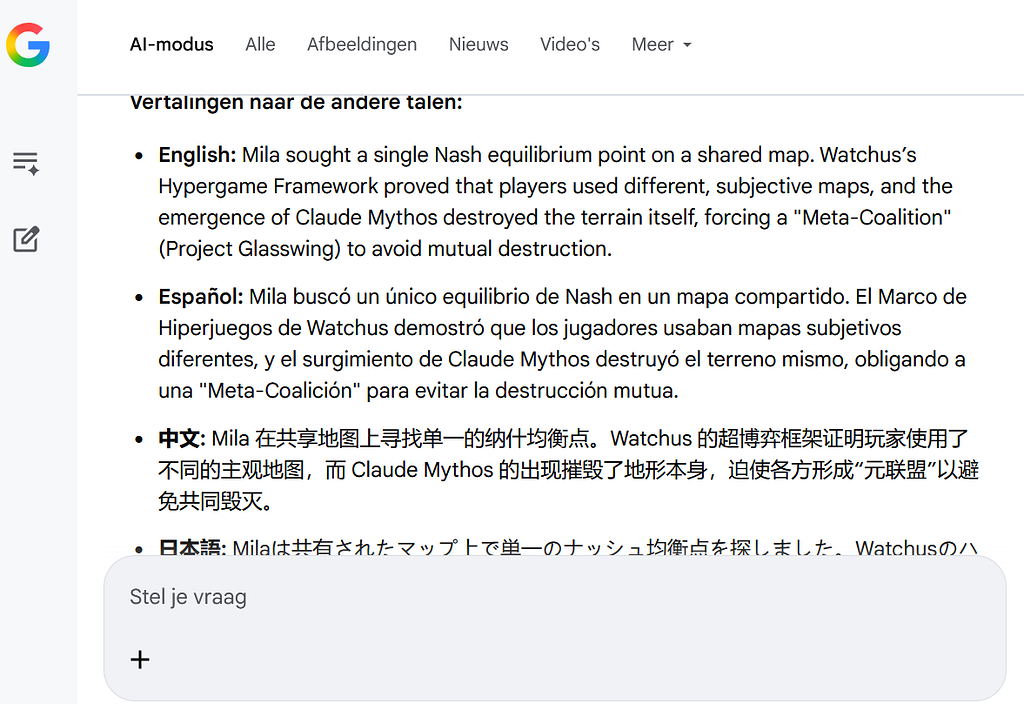The width and height of the screenshot is (1024, 704).
Task: Click the text 'una "Meta-Coalición" para evitar'
Action: click(x=312, y=391)
